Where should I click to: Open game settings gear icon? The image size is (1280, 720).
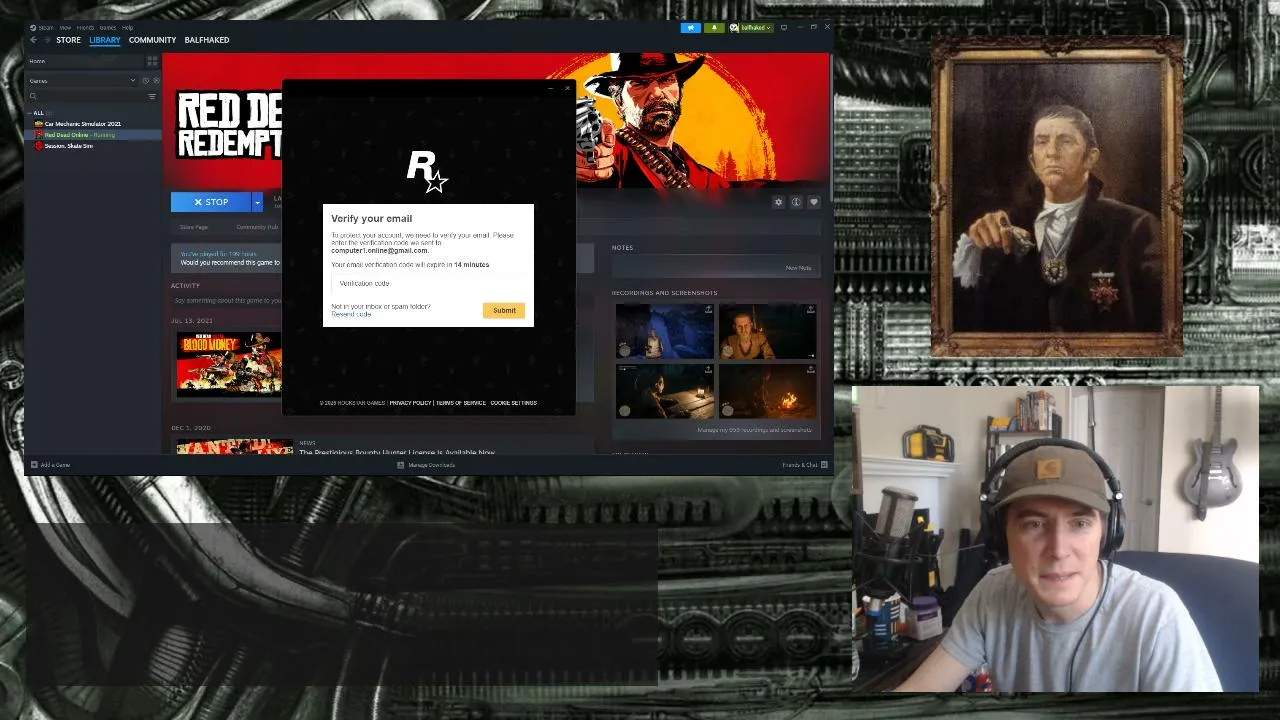(x=778, y=202)
